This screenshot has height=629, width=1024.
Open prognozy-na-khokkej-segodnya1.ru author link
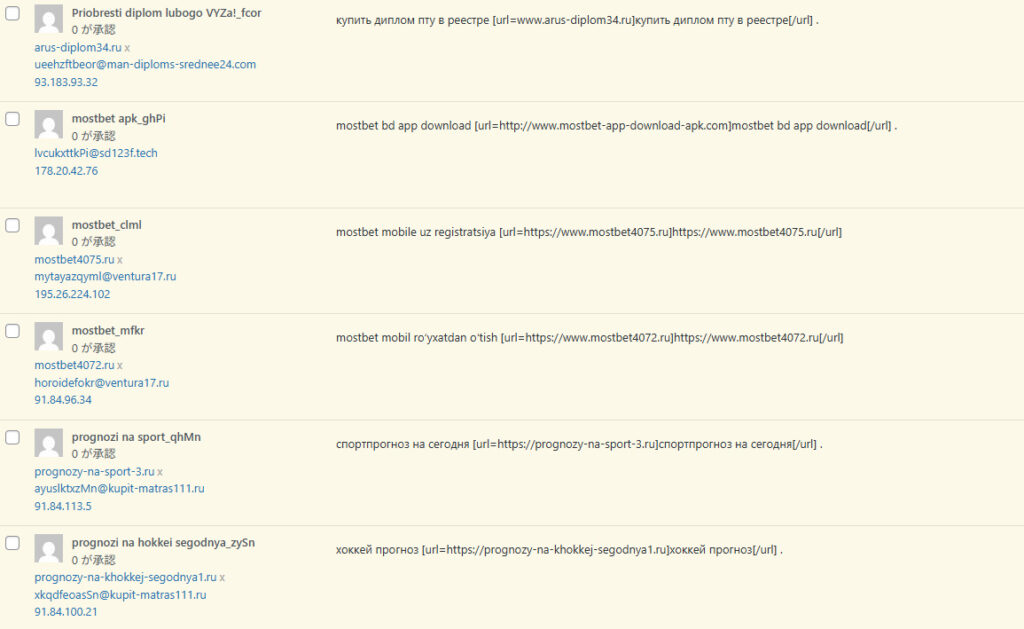coord(125,577)
